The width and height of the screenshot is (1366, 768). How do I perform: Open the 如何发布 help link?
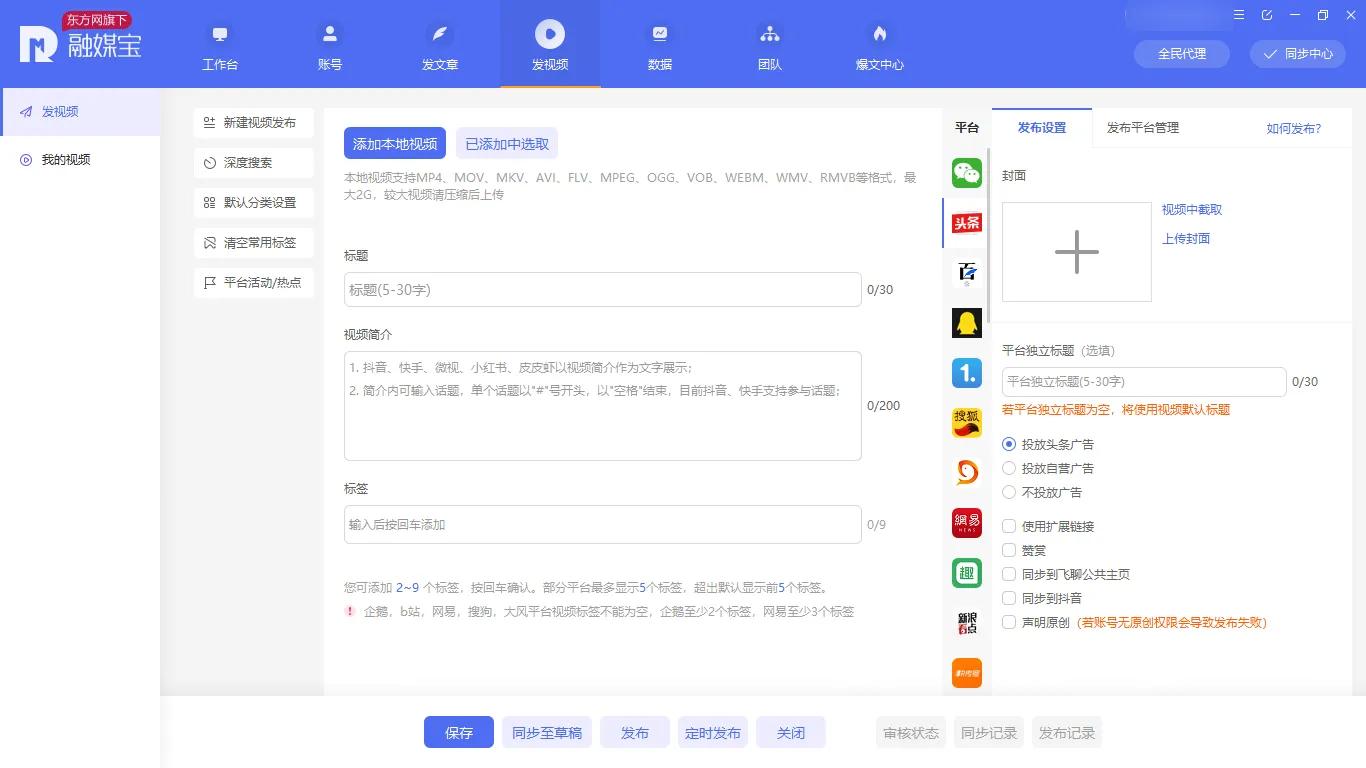tap(1293, 128)
